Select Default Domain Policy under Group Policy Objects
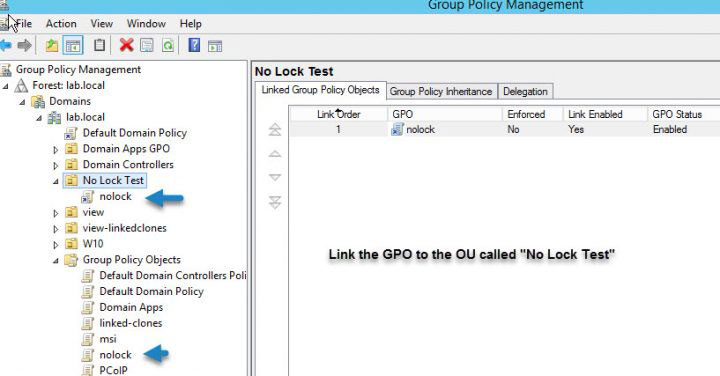720x376 pixels. click(152, 292)
